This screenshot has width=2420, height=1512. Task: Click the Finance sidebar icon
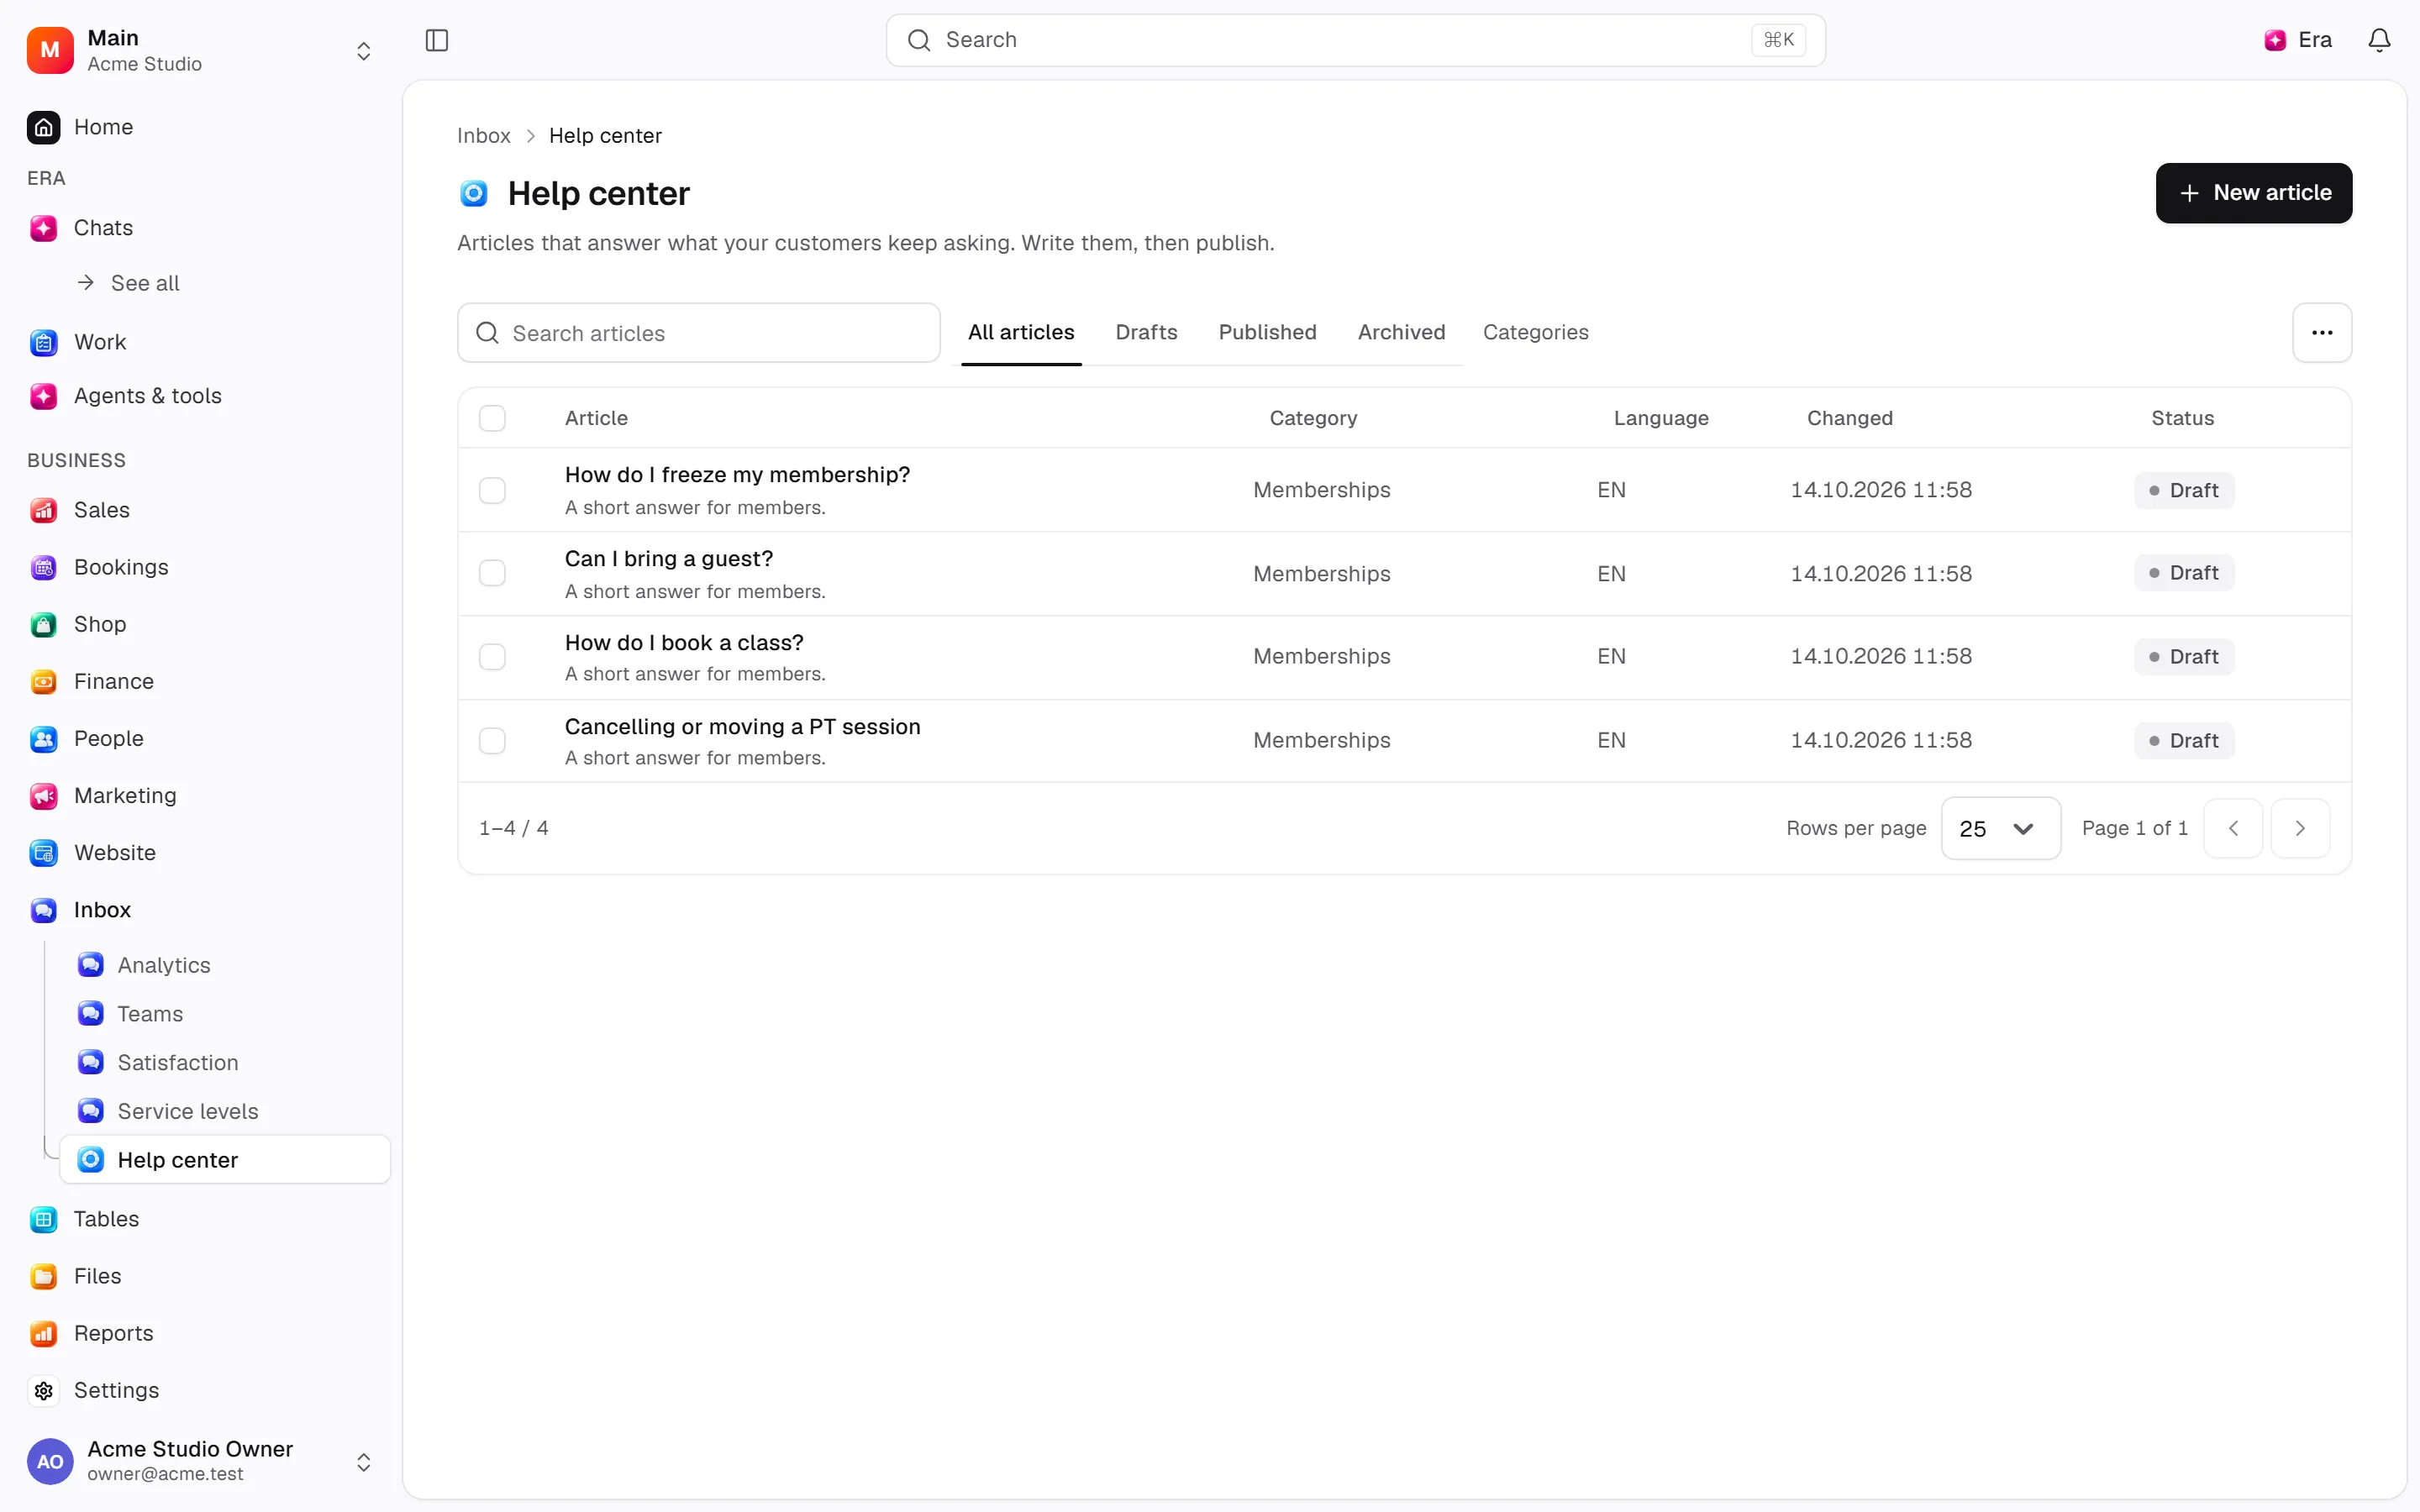(x=43, y=682)
